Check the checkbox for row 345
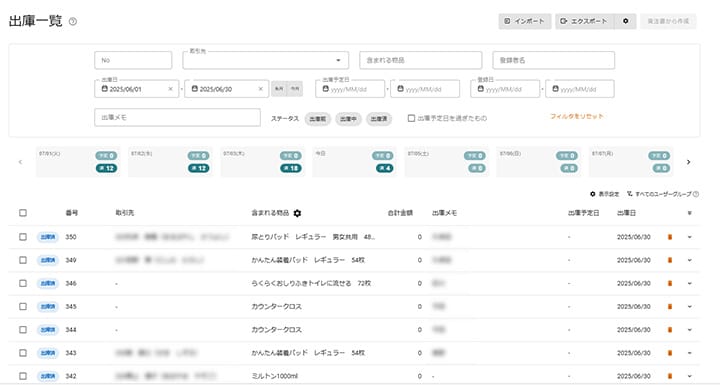Screen dimensions: 720x385 point(23,306)
